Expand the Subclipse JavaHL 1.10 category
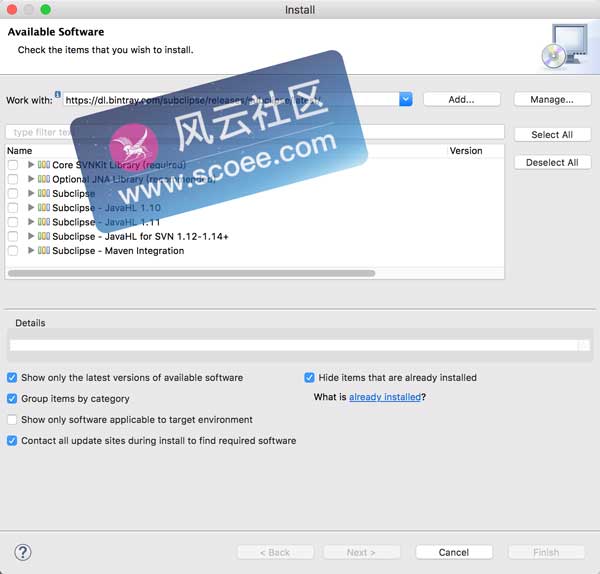The width and height of the screenshot is (600, 574). 31,208
